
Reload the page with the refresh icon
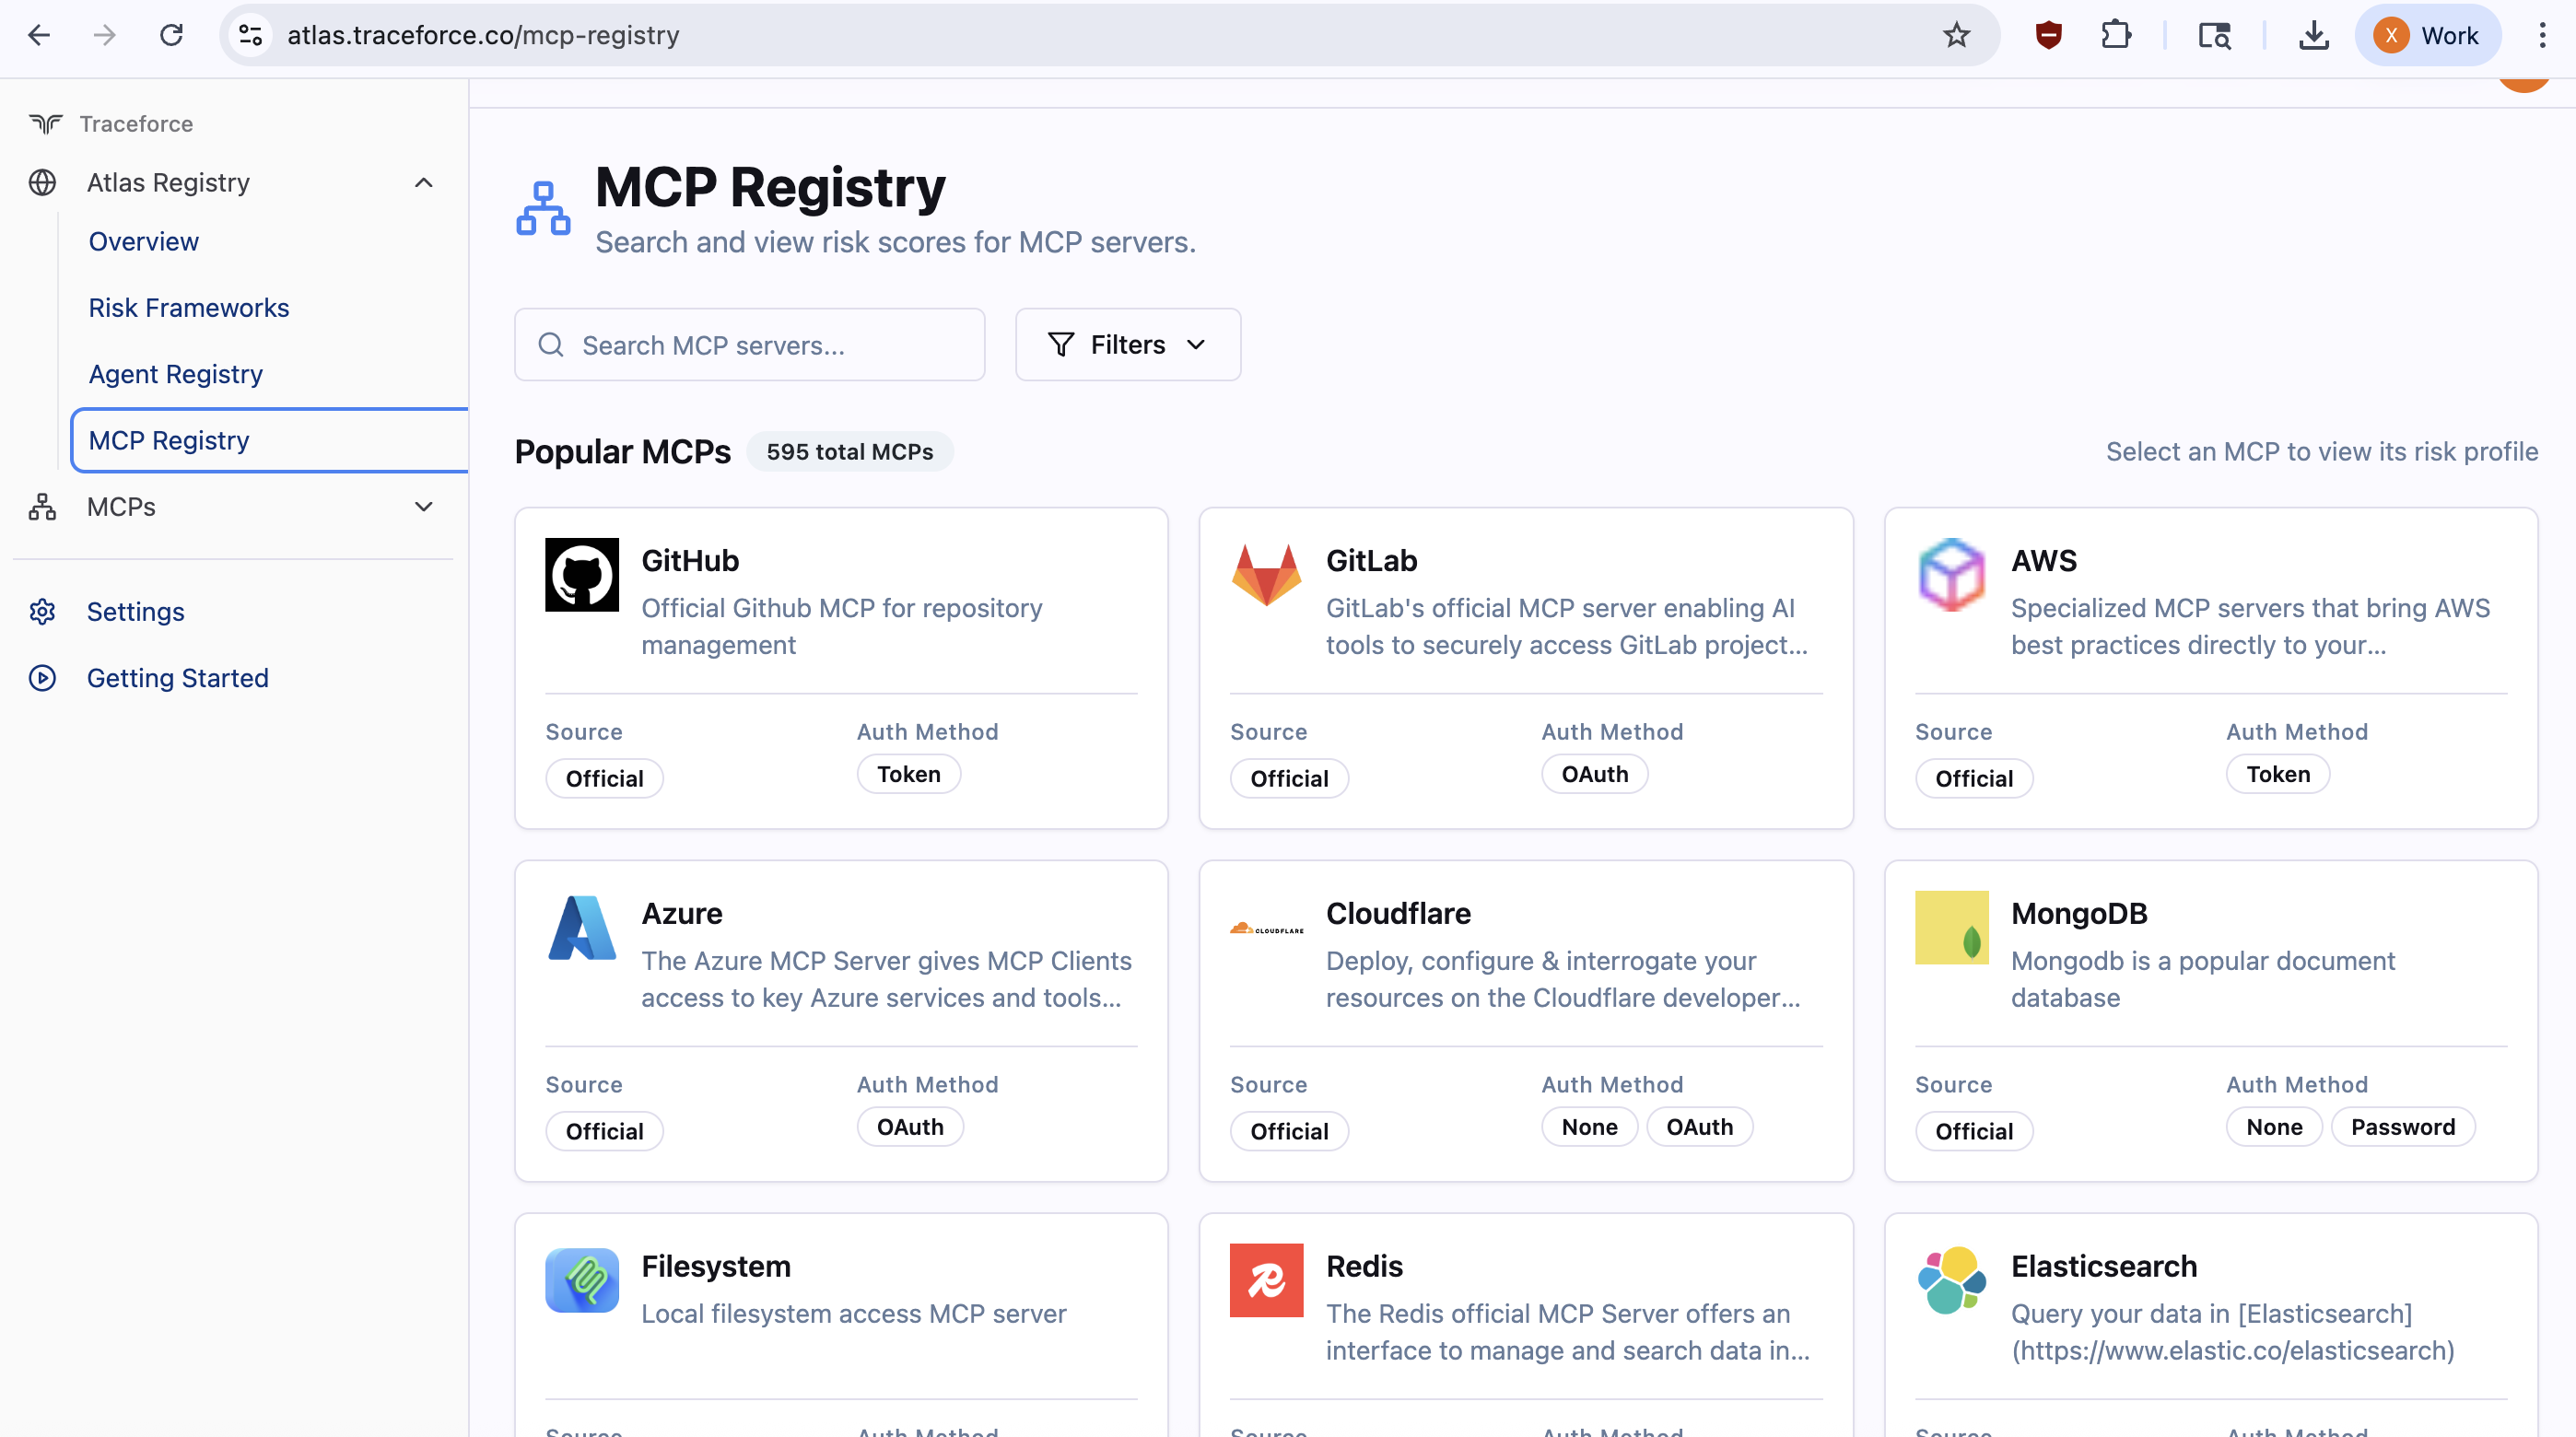click(171, 35)
